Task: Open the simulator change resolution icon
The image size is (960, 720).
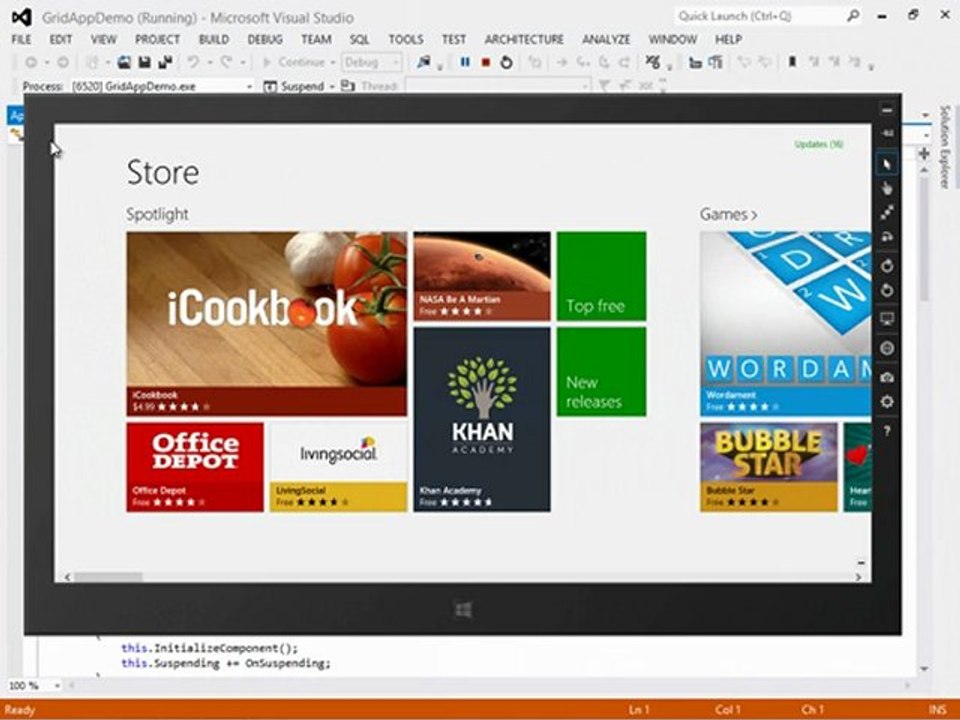Action: point(887,319)
